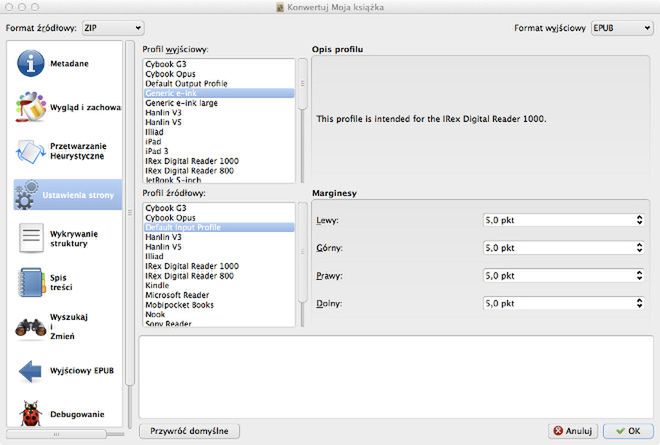660x445 pixels.
Task: Select Mobipocket Books input profile
Action: (219, 305)
